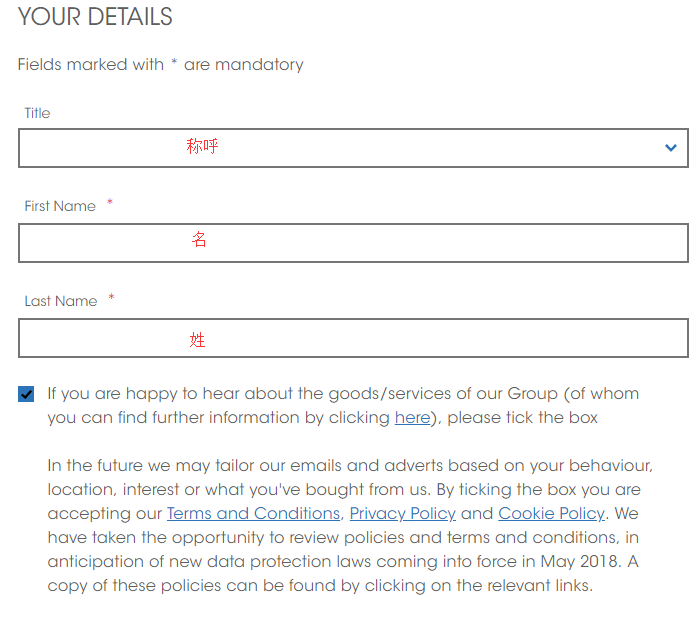This screenshot has height=617, width=697.
Task: Click the red asterisk beside Last Name
Action: pos(111,299)
